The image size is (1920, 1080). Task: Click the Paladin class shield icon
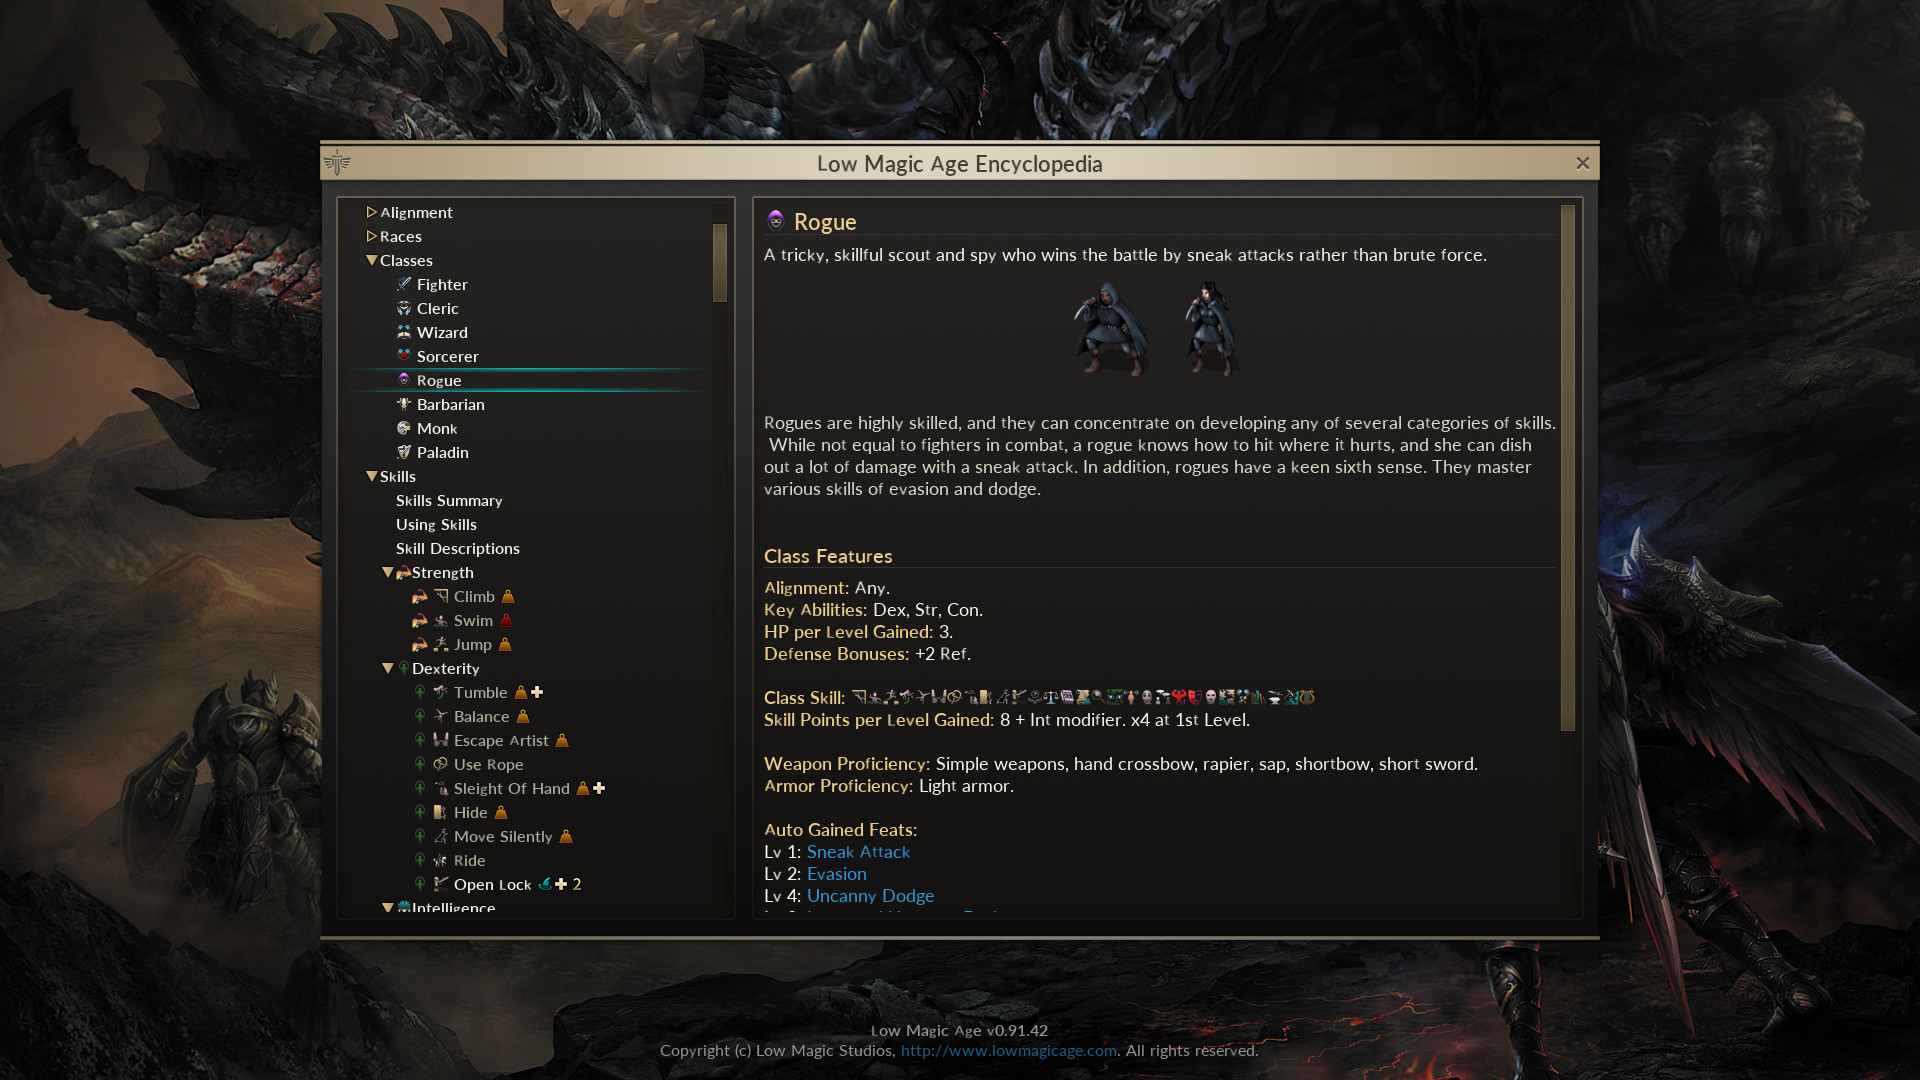click(x=404, y=452)
